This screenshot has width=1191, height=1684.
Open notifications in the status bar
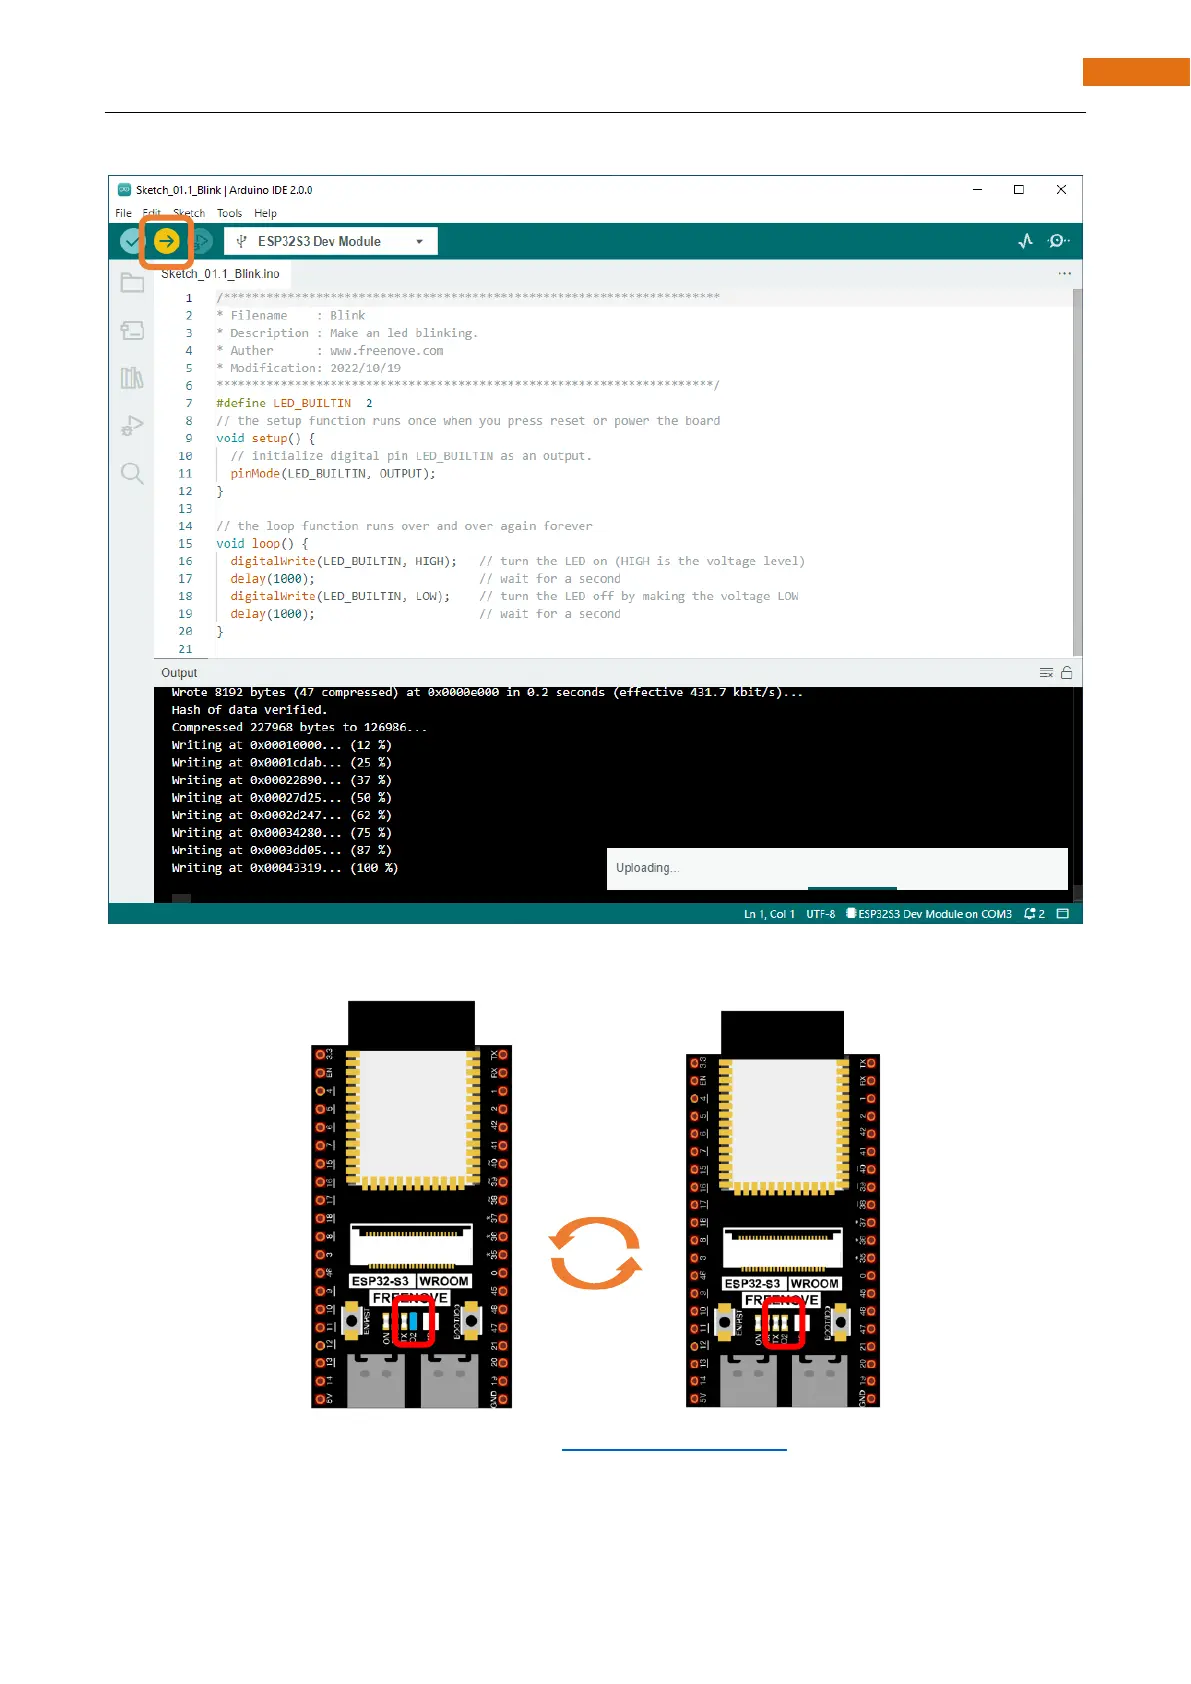(x=1034, y=914)
